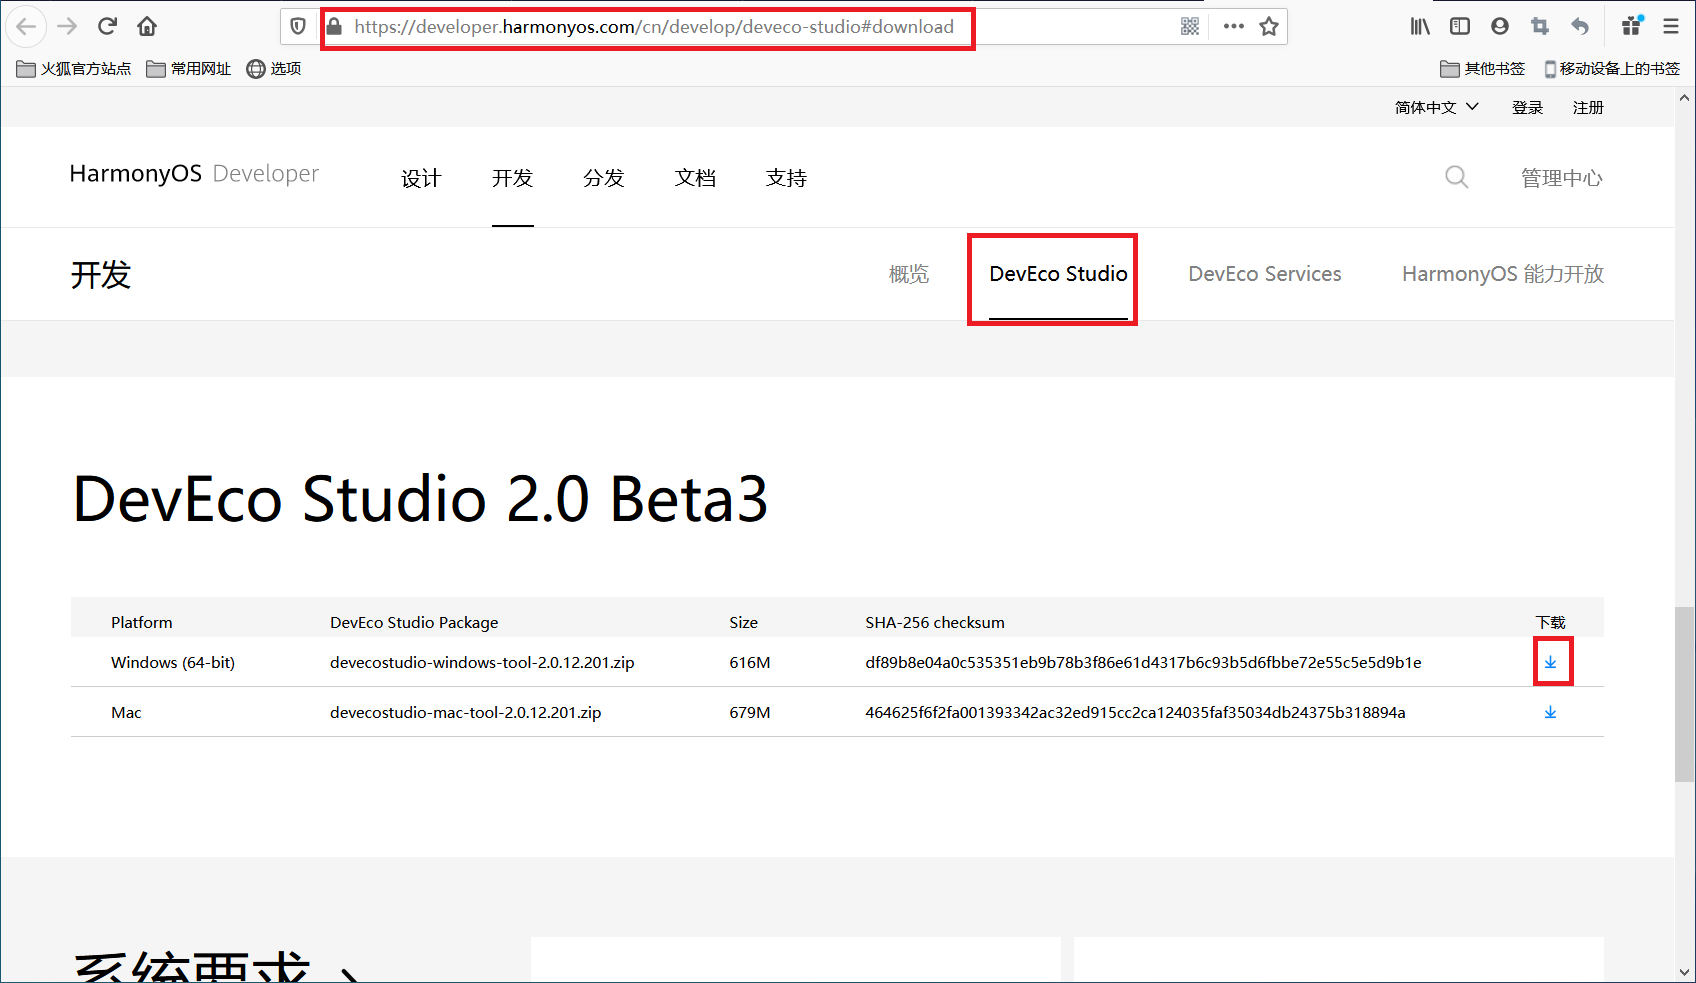Go to the browser home page icon
The image size is (1696, 983).
pyautogui.click(x=147, y=26)
